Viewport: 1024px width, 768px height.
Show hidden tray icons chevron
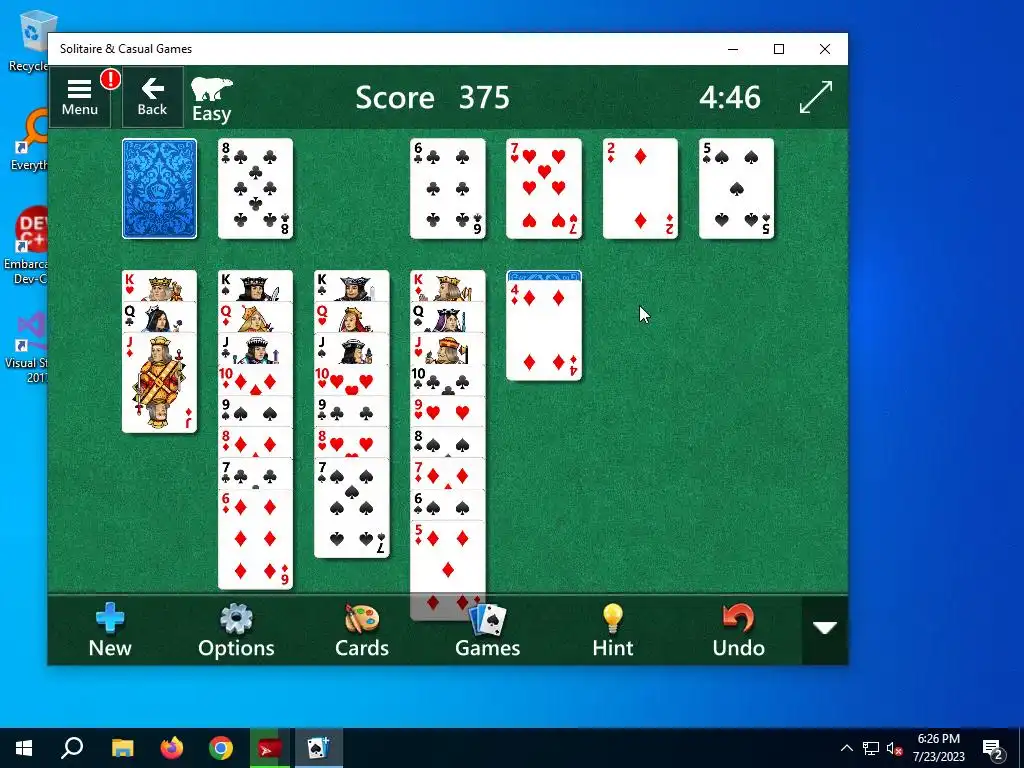(x=846, y=748)
